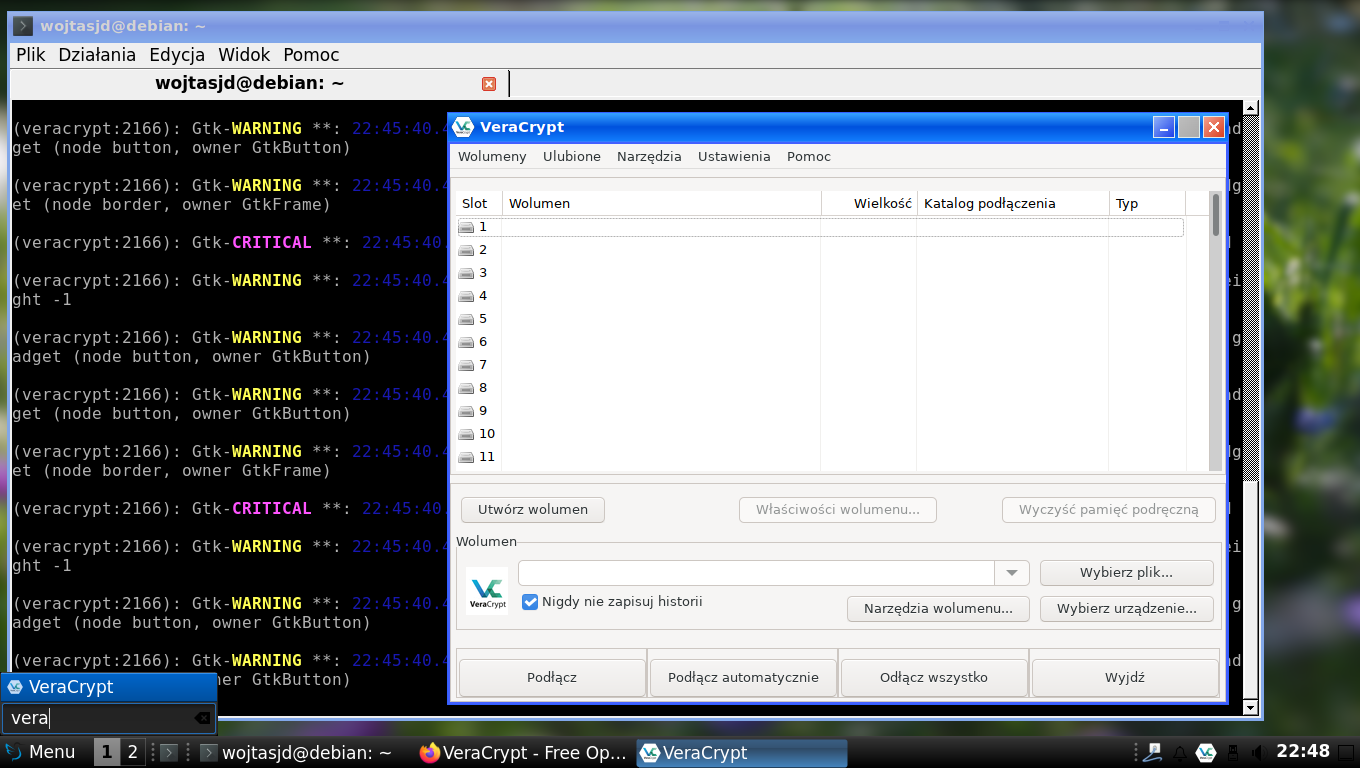Click the 'Podłącz' button
The image size is (1360, 768).
tap(552, 677)
